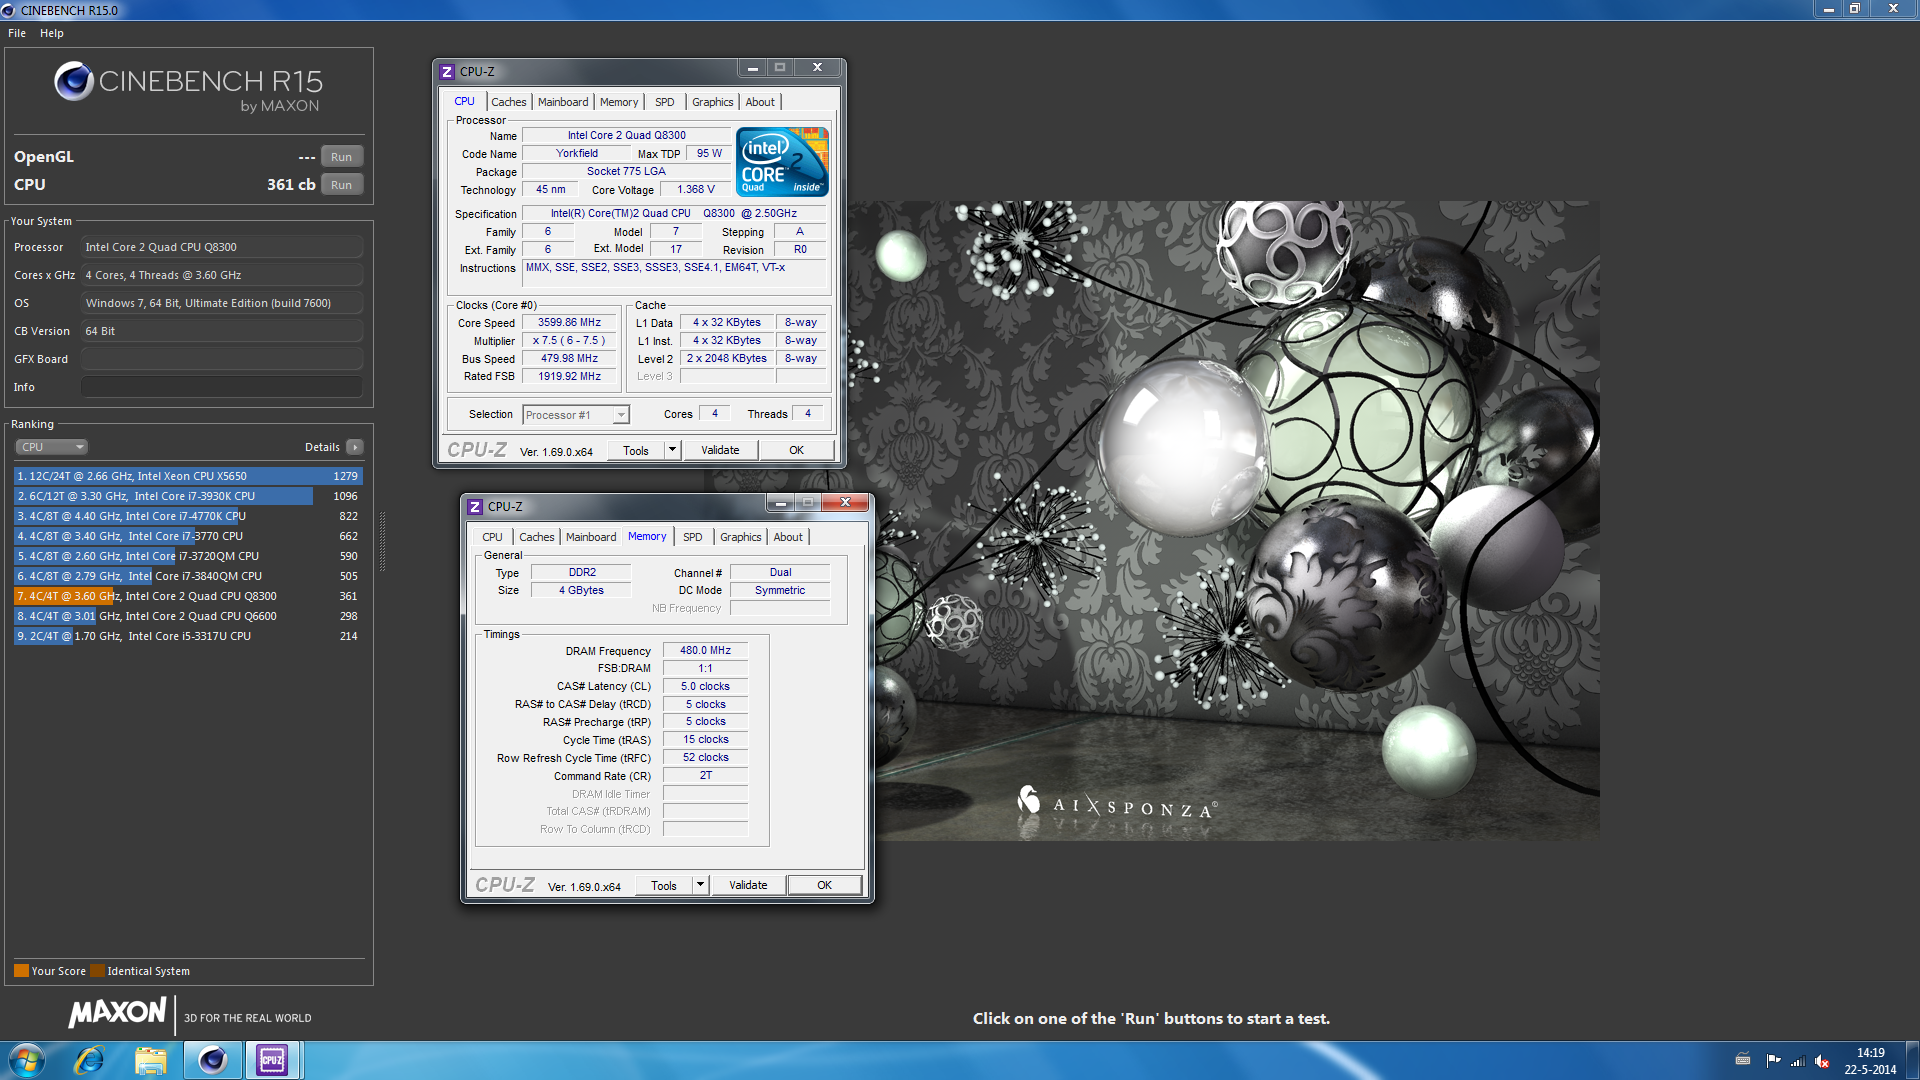Click the Processor field in Your System
Image resolution: width=1920 pixels, height=1080 pixels.
(x=221, y=247)
